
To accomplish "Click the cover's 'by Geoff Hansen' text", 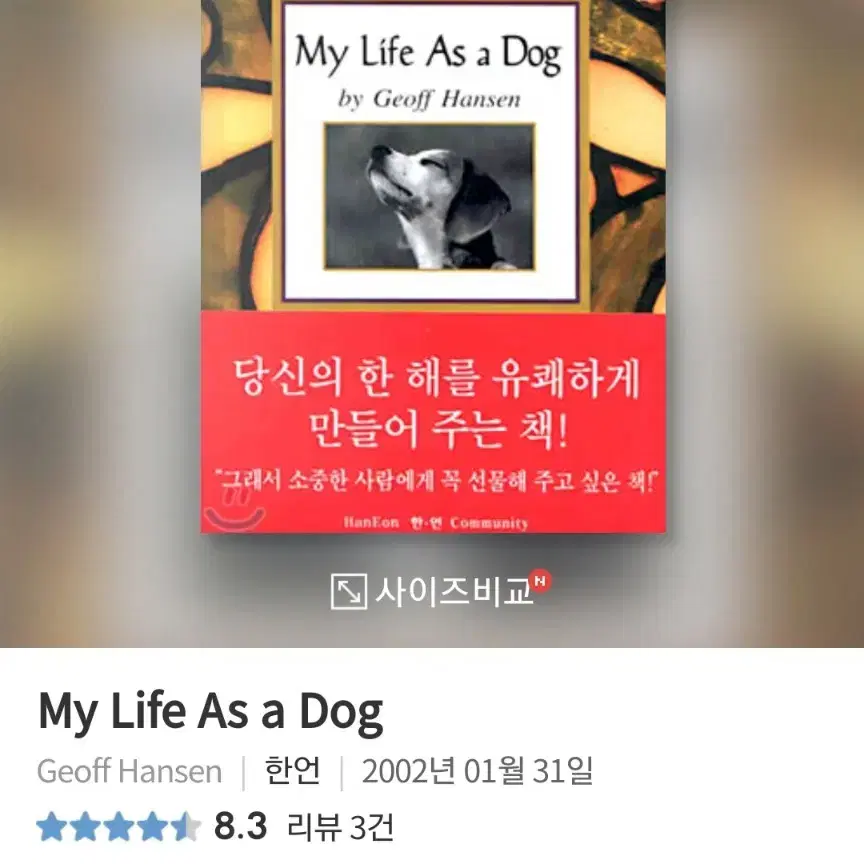I will (429, 99).
